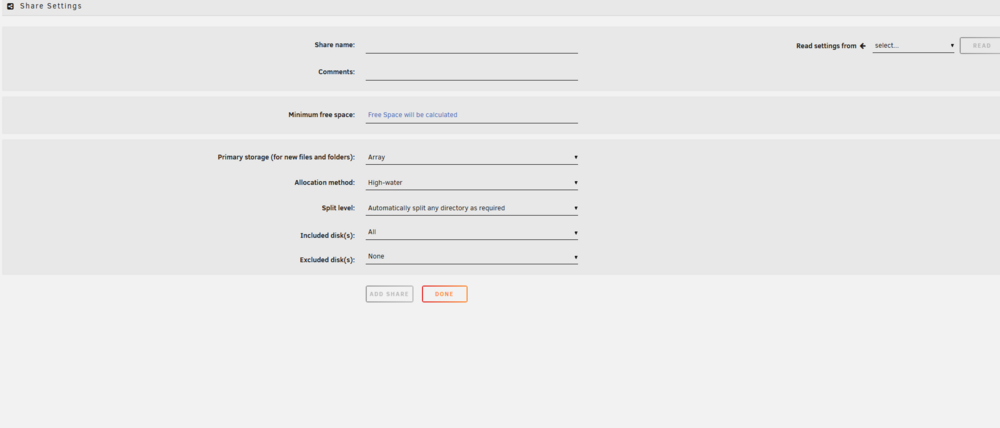Click the Share Settings header icon

pos(10,6)
